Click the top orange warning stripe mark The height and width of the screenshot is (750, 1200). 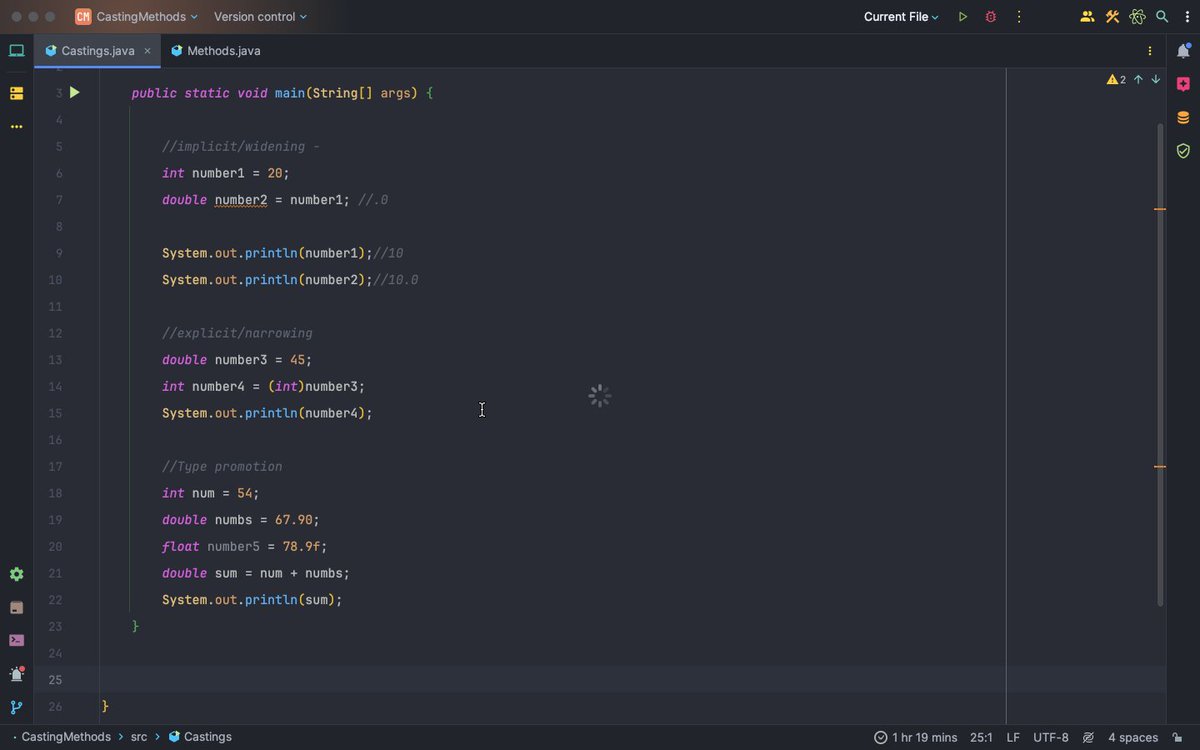click(x=1160, y=209)
